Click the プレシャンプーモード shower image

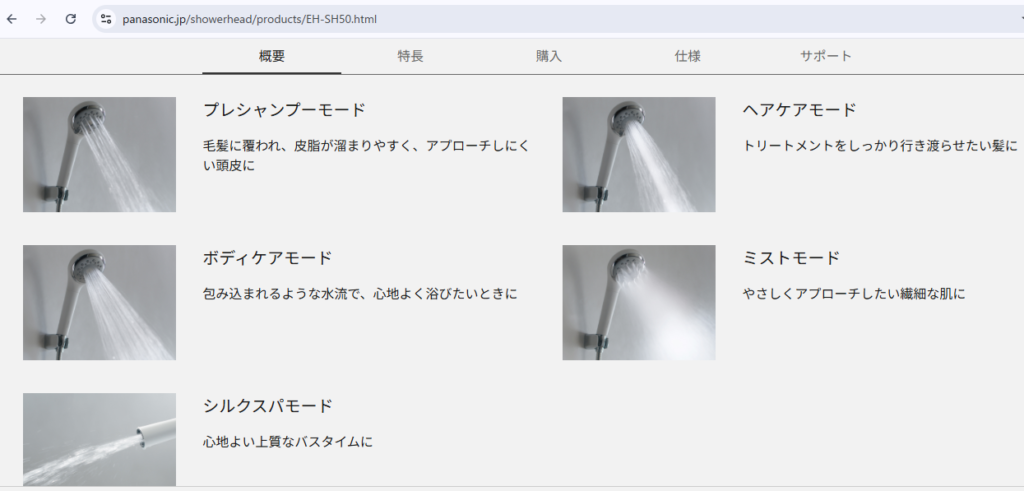[x=99, y=154]
